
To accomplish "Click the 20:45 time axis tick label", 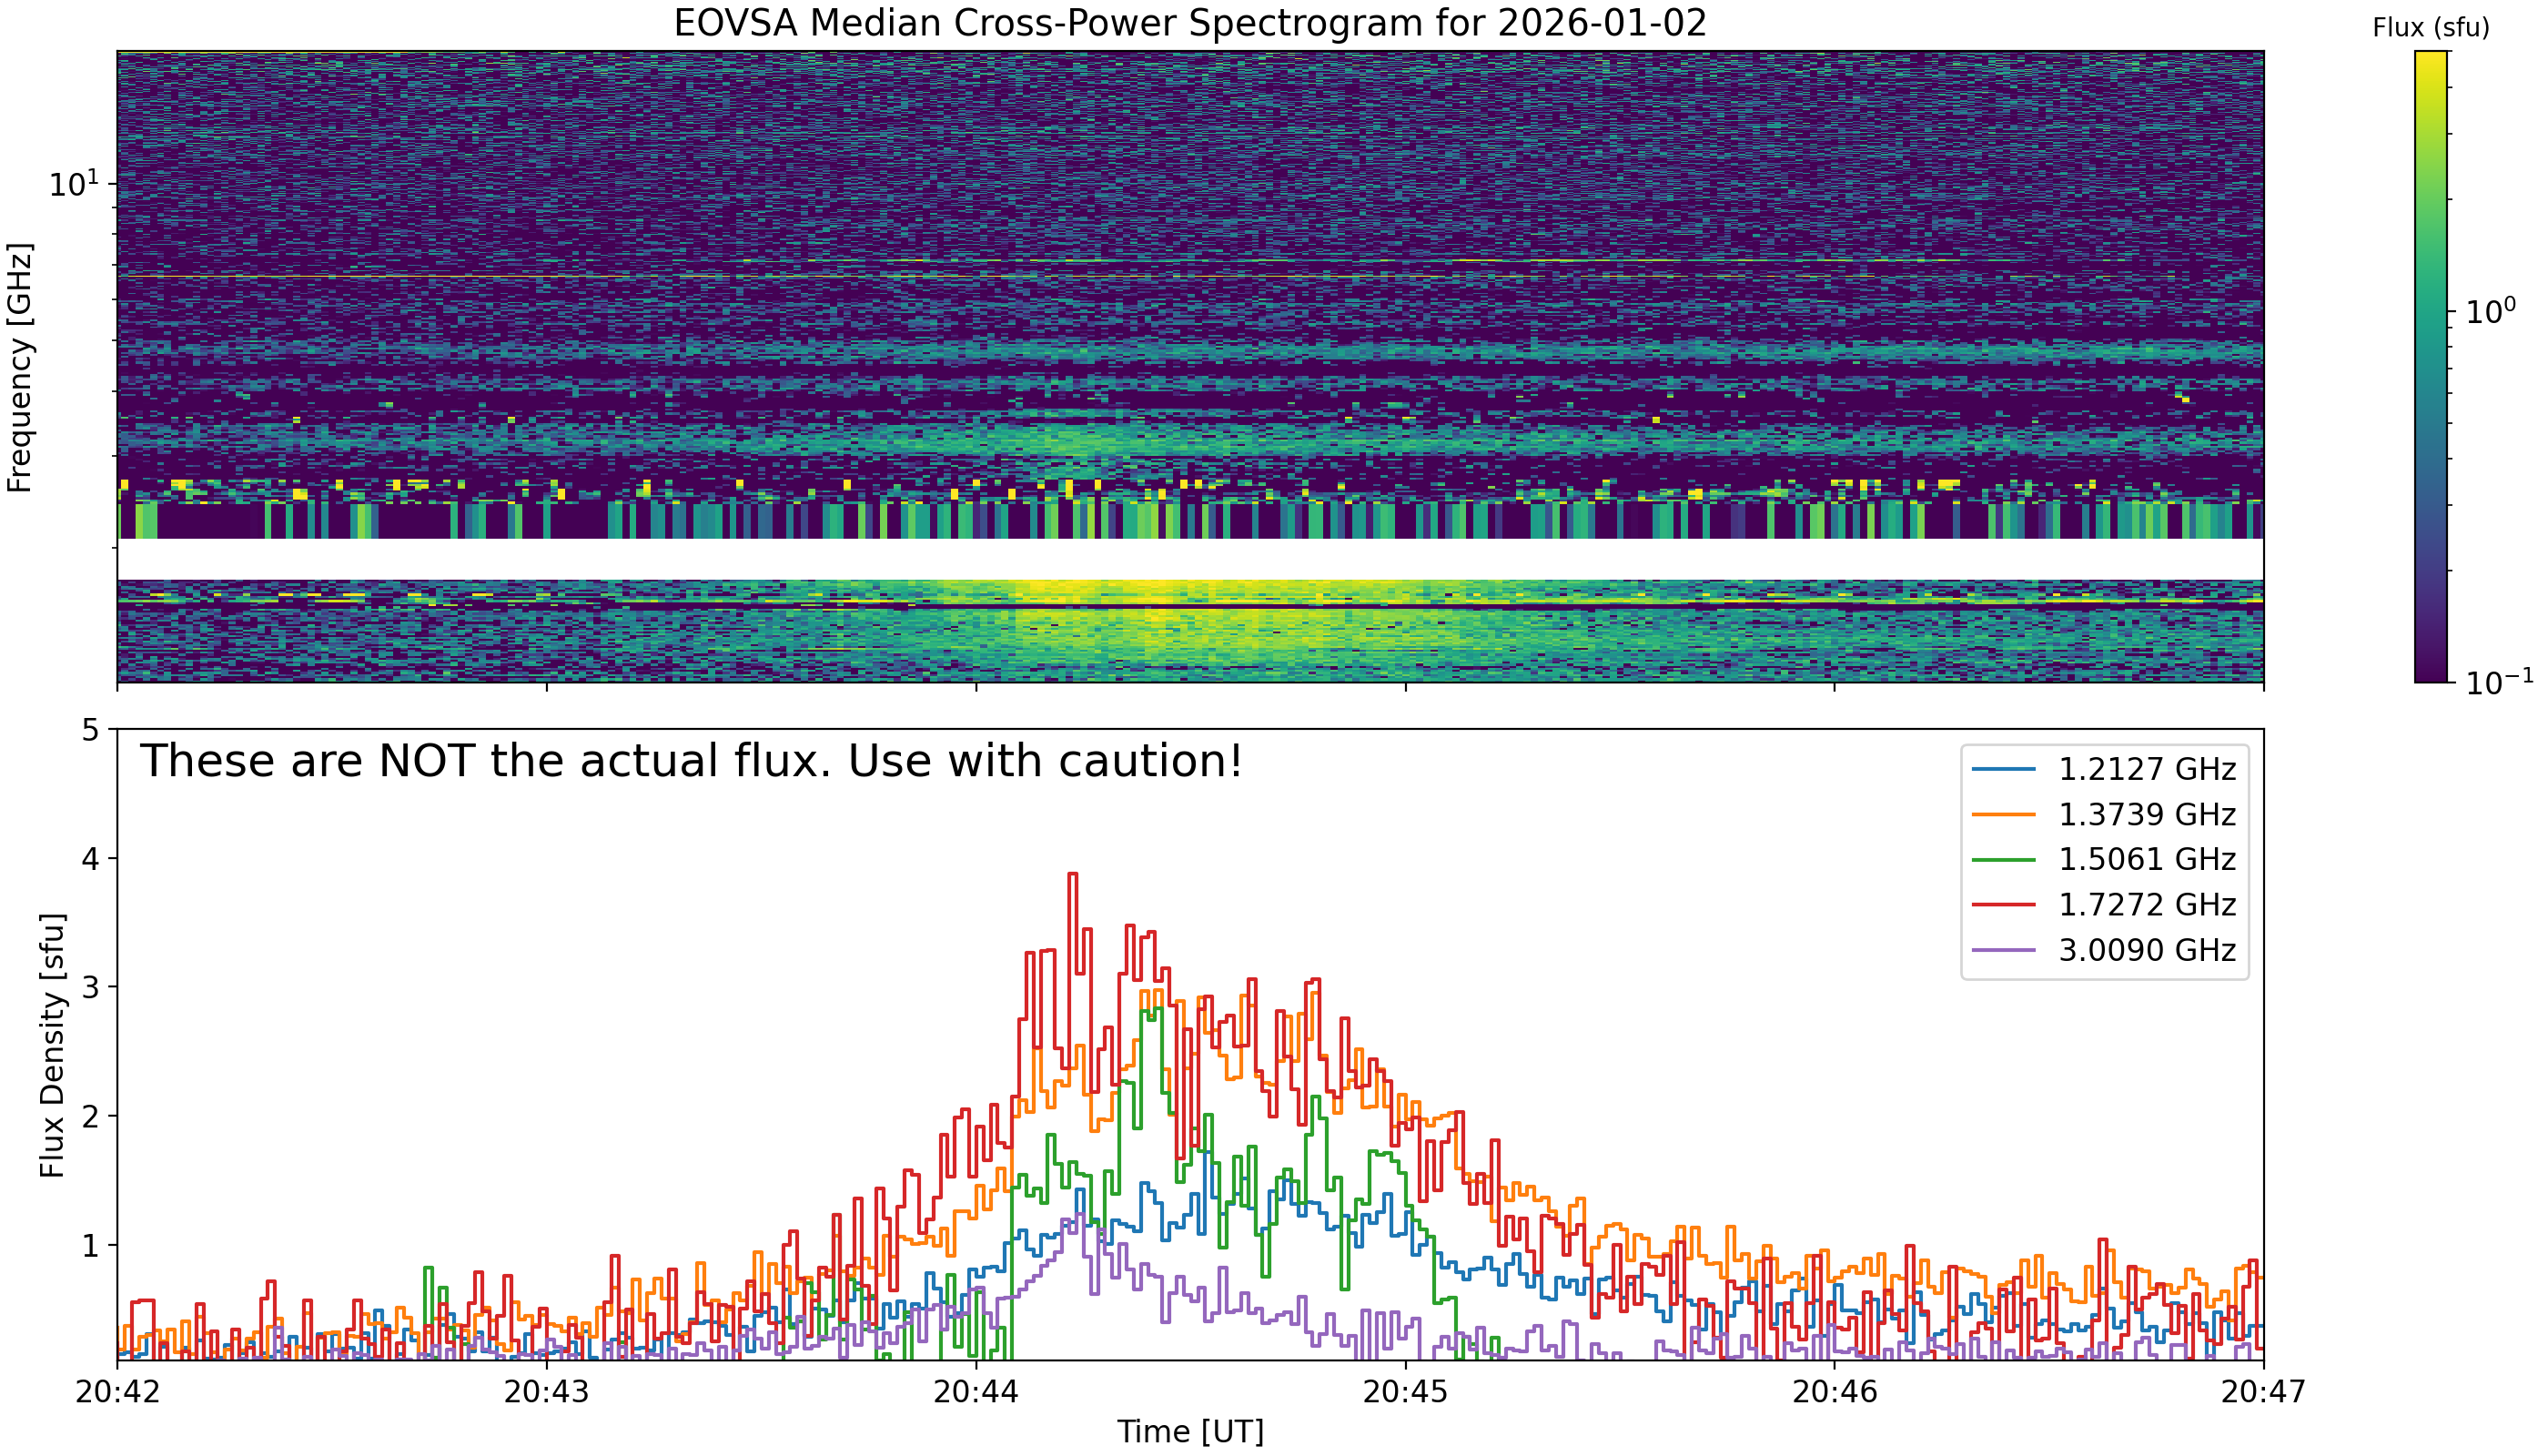I will [x=1406, y=1392].
